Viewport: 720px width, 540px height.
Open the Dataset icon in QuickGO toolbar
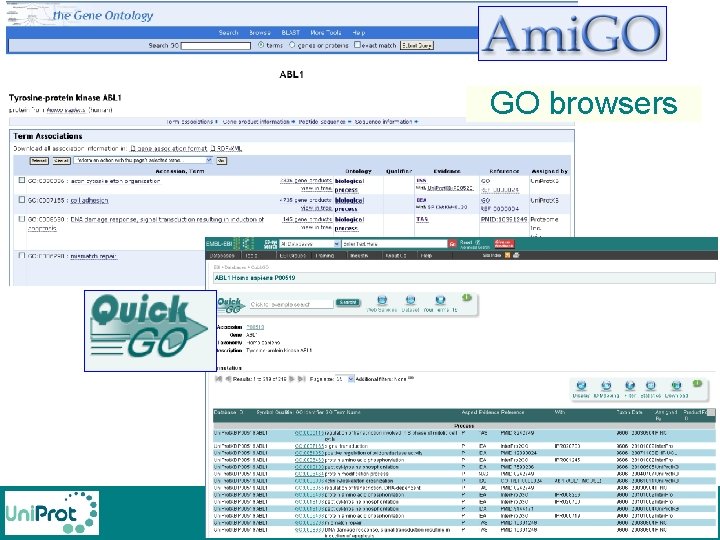point(411,301)
